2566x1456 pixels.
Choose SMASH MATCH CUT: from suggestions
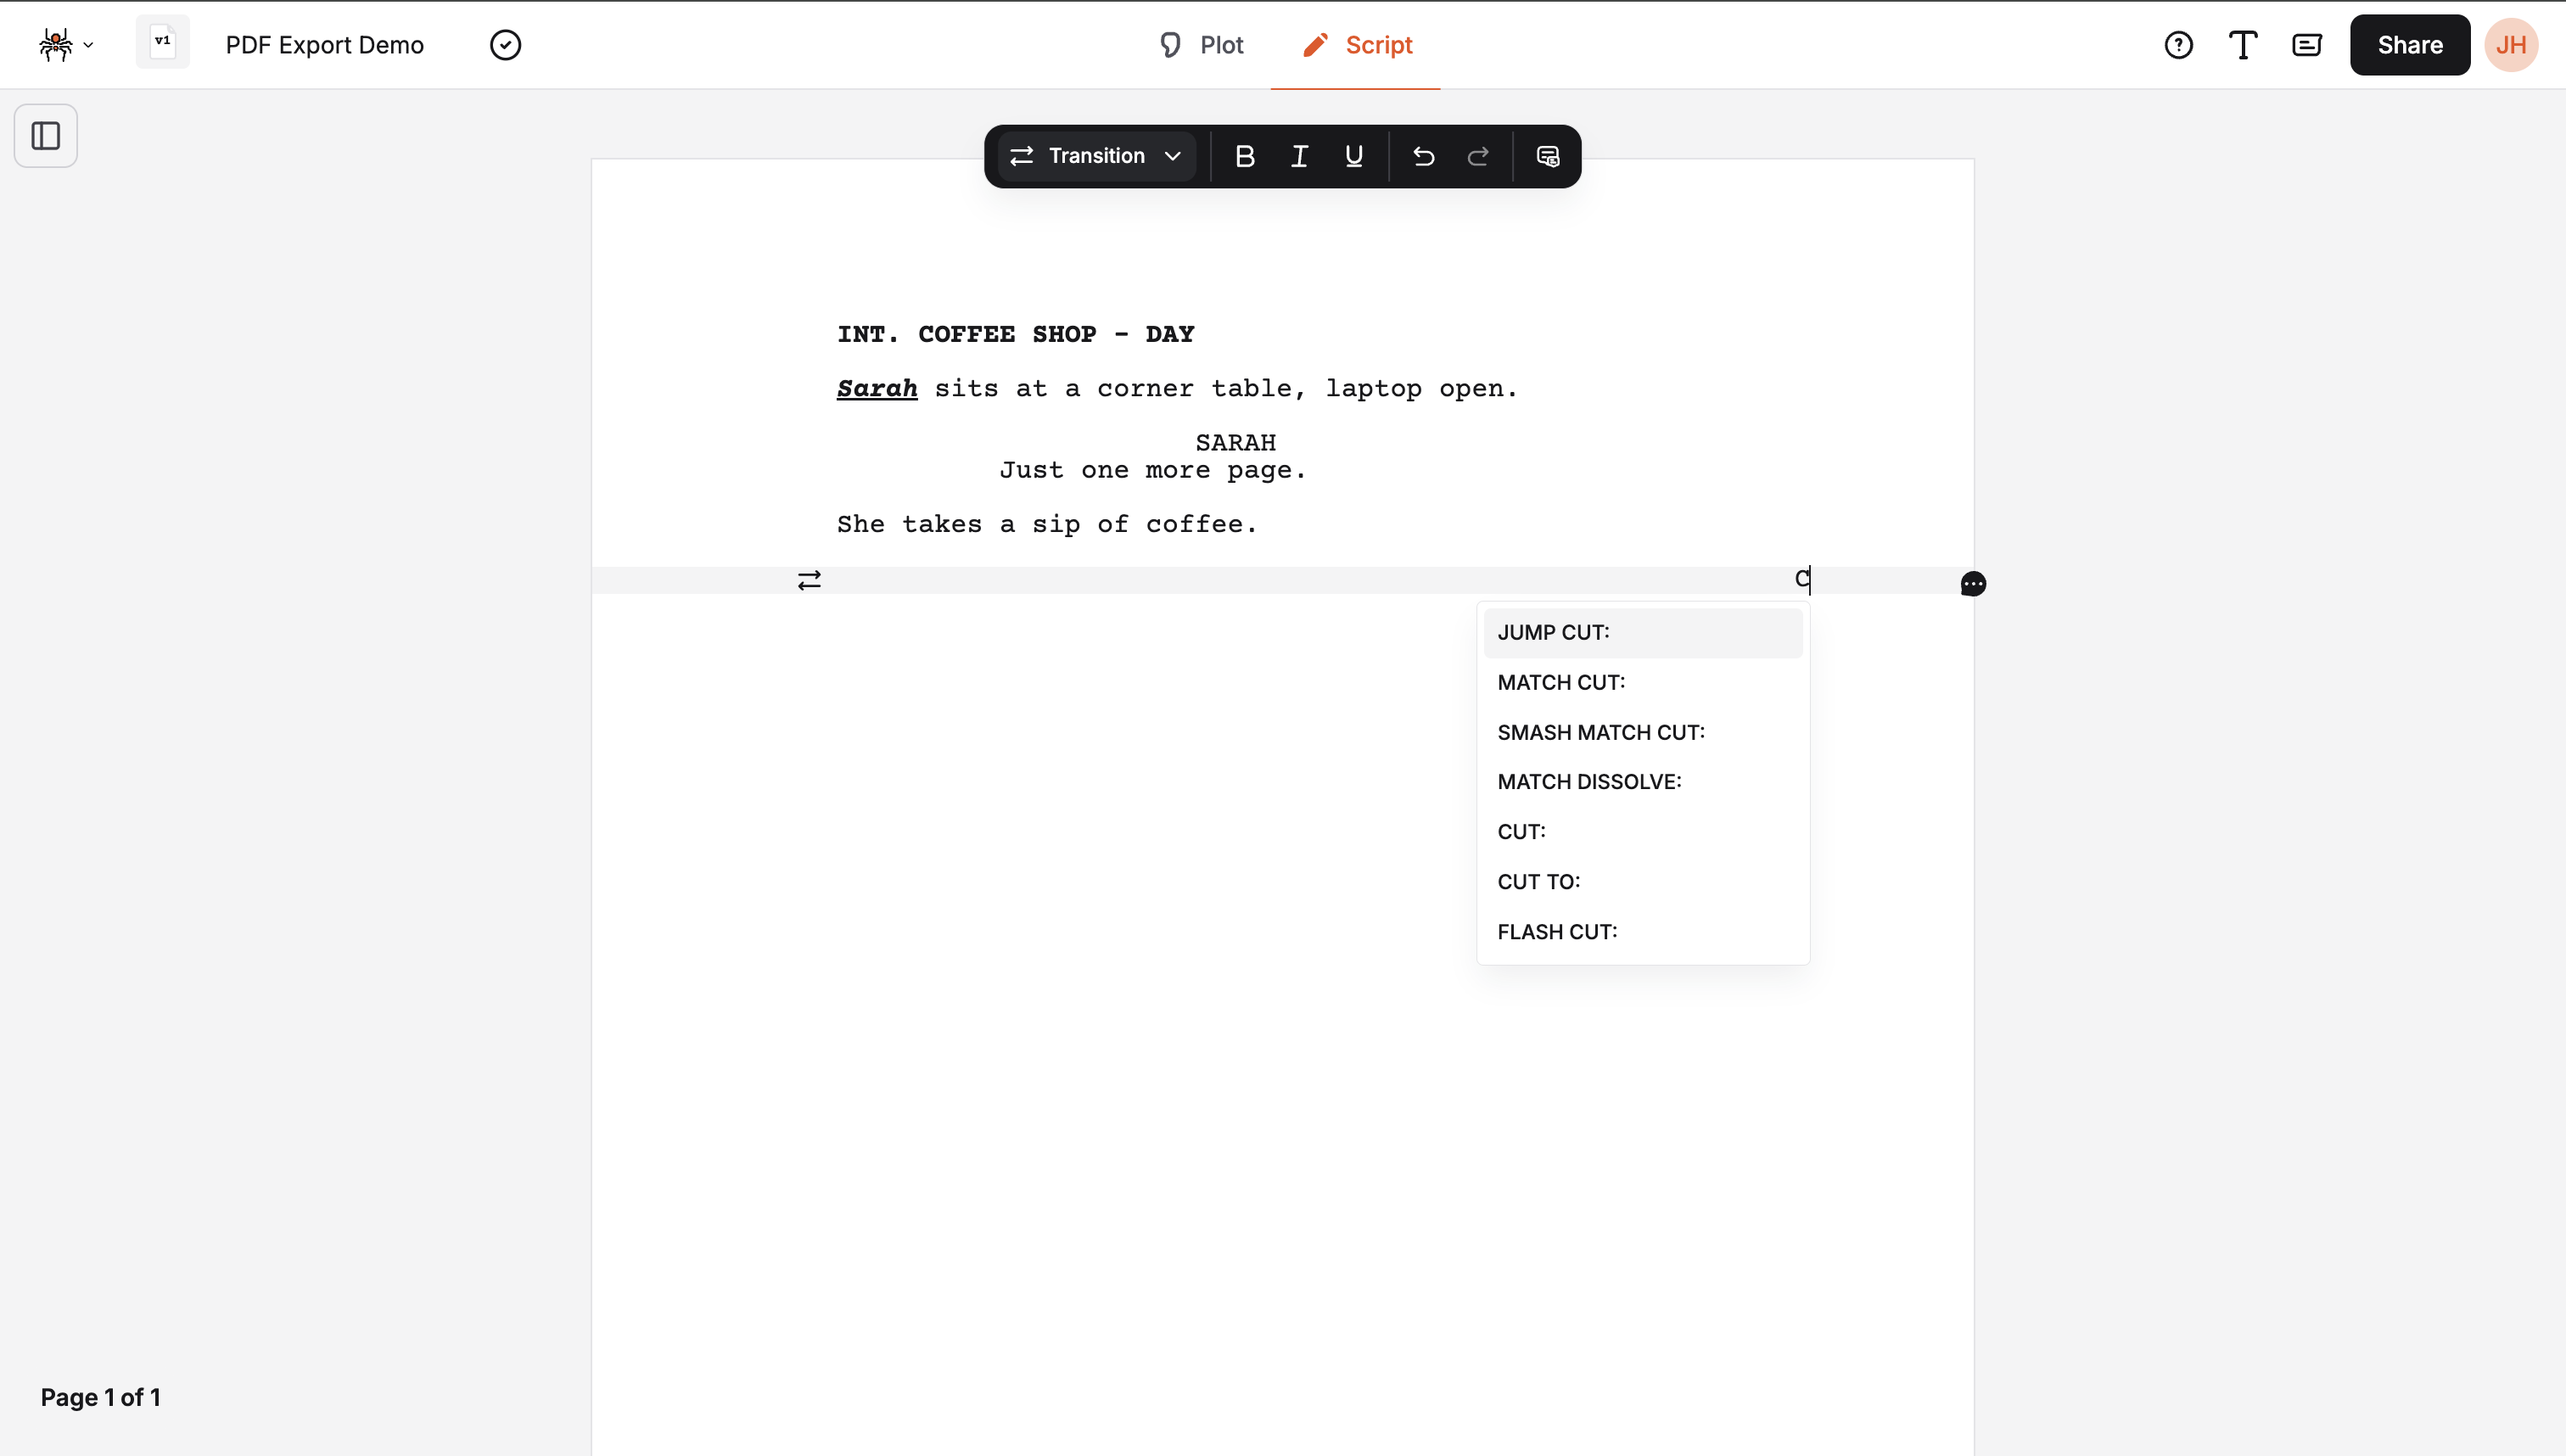click(x=1600, y=732)
